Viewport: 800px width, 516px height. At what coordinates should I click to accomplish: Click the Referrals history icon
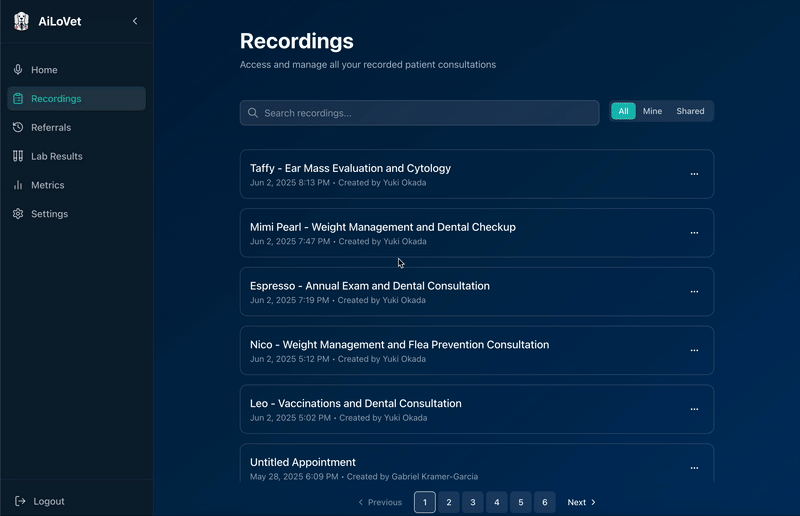tap(18, 127)
